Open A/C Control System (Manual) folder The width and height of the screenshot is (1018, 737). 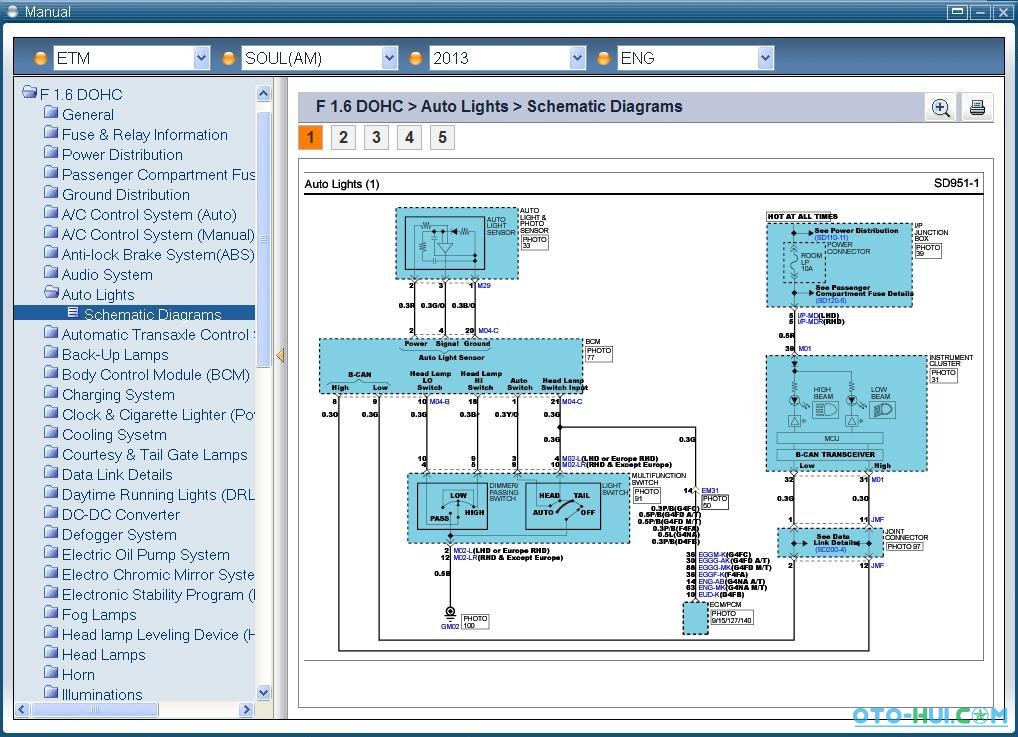click(x=149, y=234)
